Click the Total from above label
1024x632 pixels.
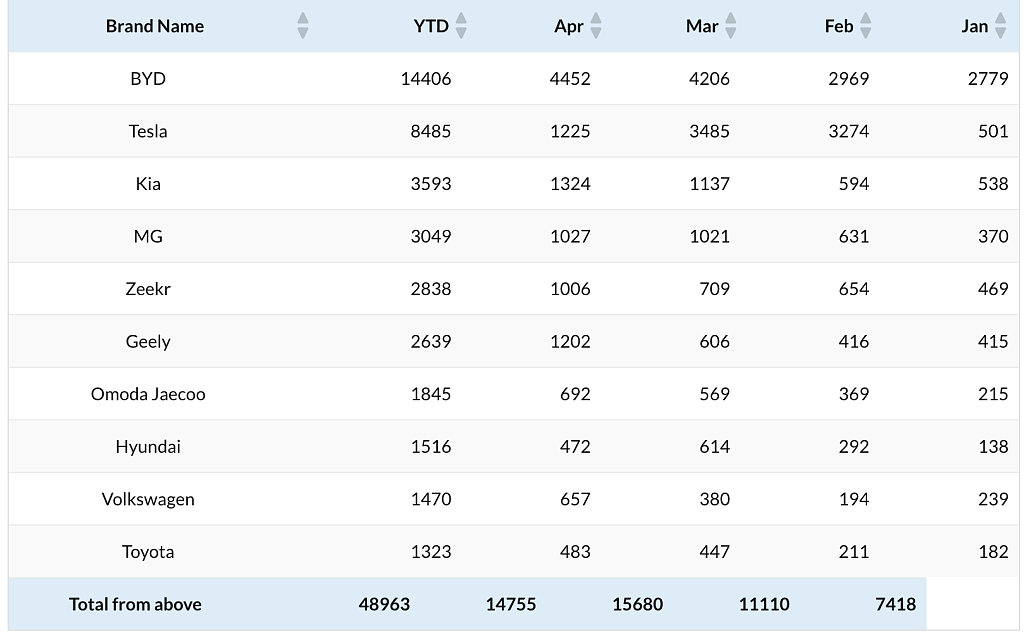(135, 604)
